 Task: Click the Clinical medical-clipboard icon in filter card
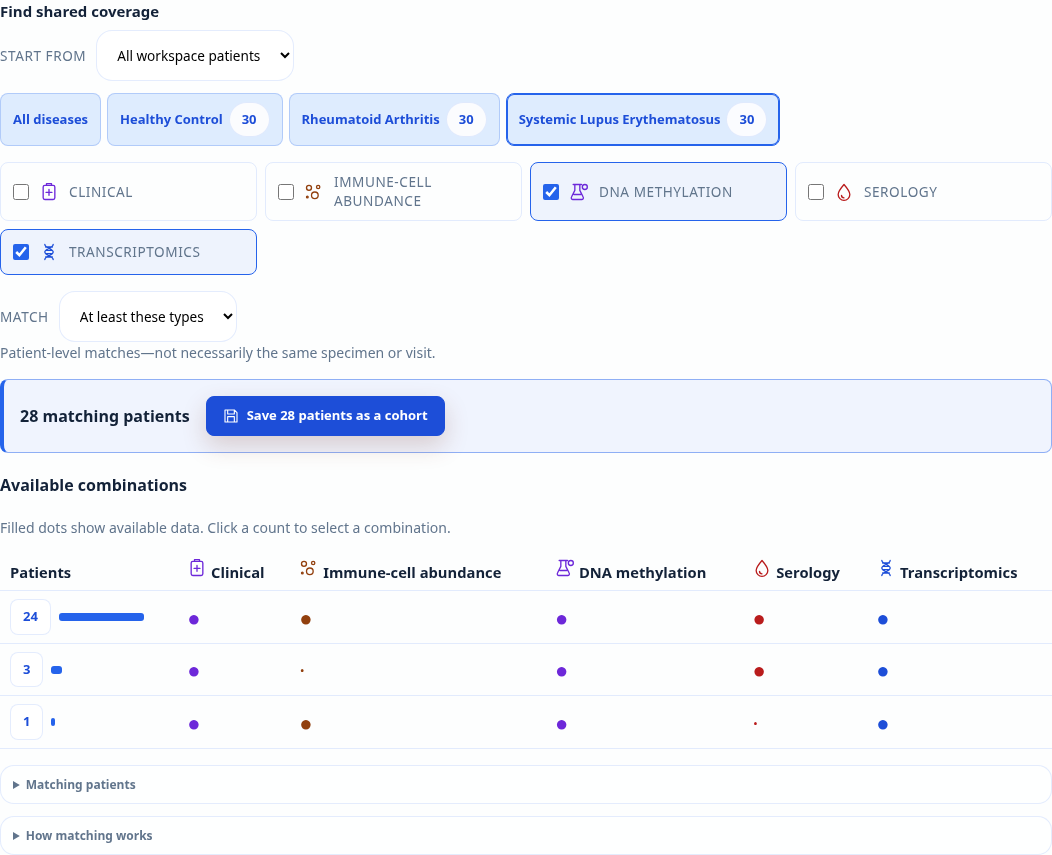(49, 192)
